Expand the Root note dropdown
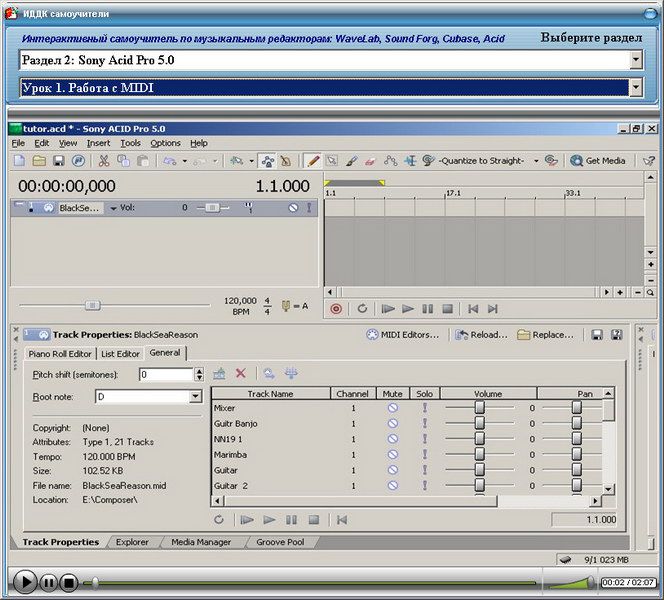 pyautogui.click(x=195, y=397)
